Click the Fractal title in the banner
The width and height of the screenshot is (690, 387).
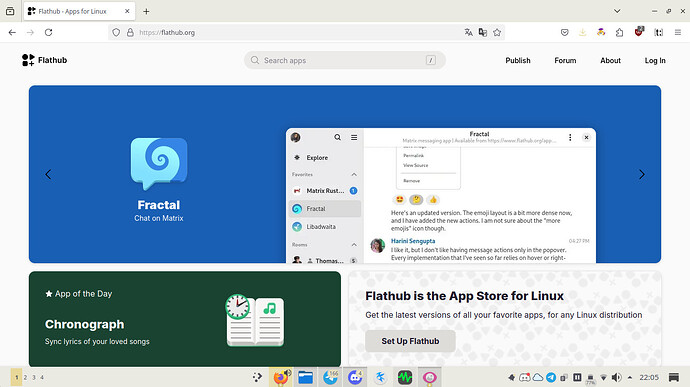coord(158,205)
